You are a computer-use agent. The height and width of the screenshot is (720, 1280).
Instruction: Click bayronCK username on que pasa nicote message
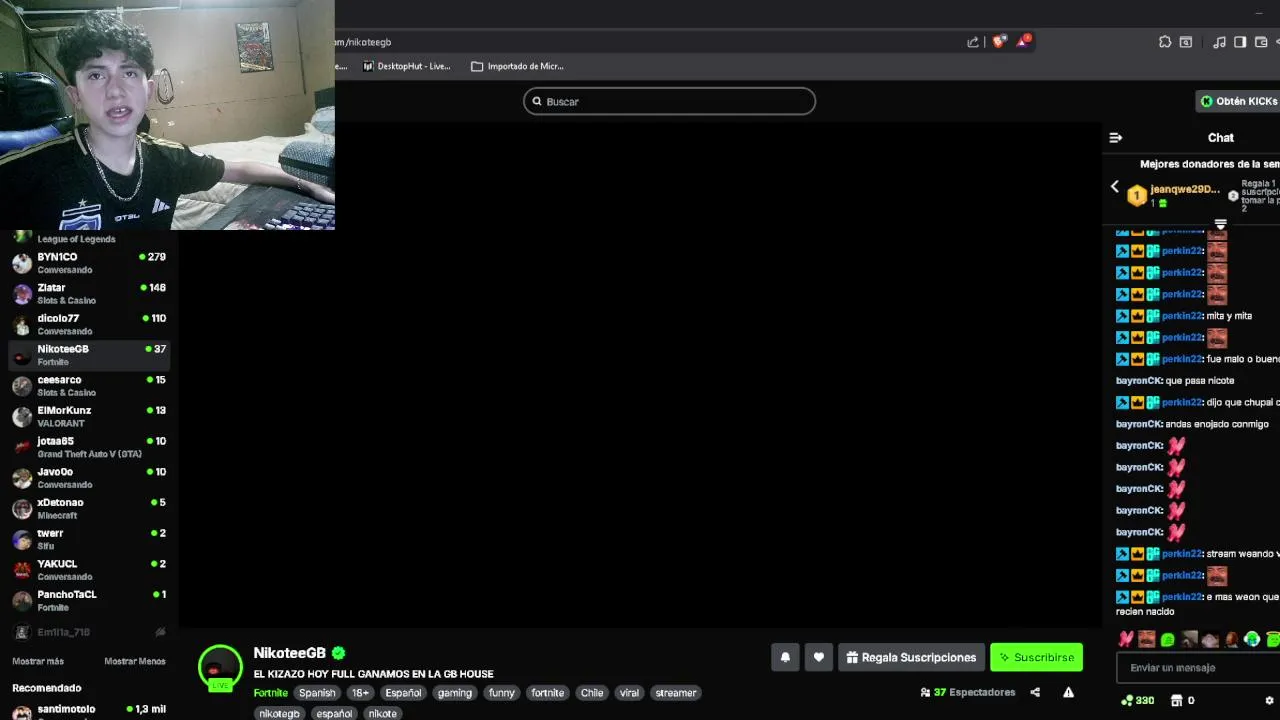coord(1139,381)
